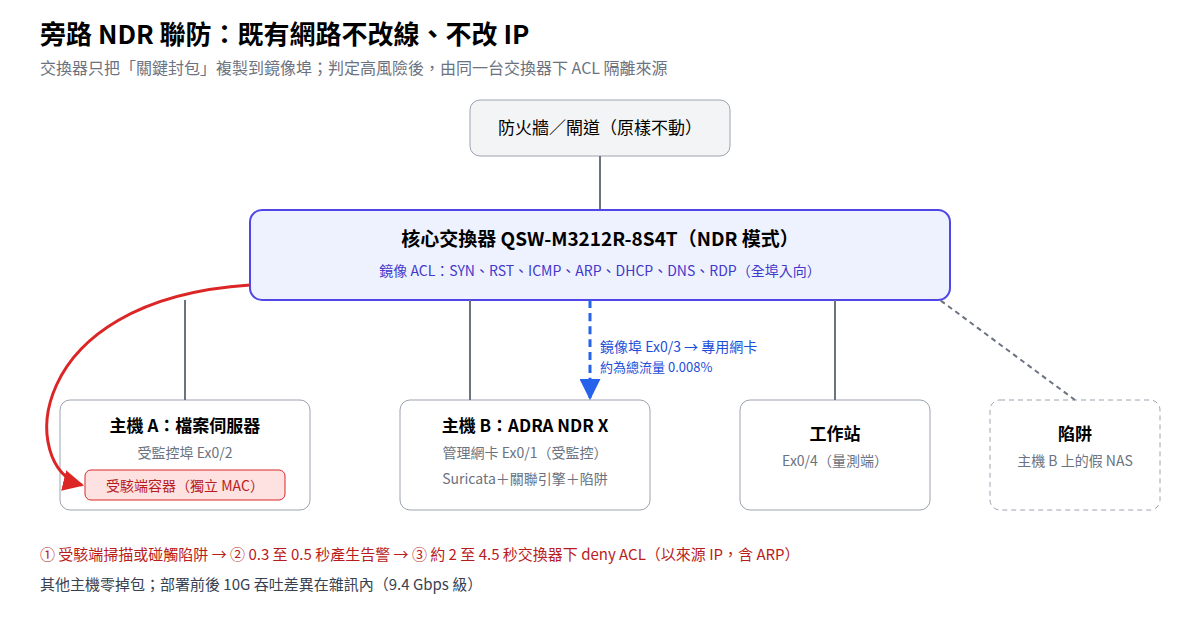This screenshot has height=640, width=1200.
Task: Click 核心交換器 QSW-M3212R-8S4T title
Action: [600, 239]
